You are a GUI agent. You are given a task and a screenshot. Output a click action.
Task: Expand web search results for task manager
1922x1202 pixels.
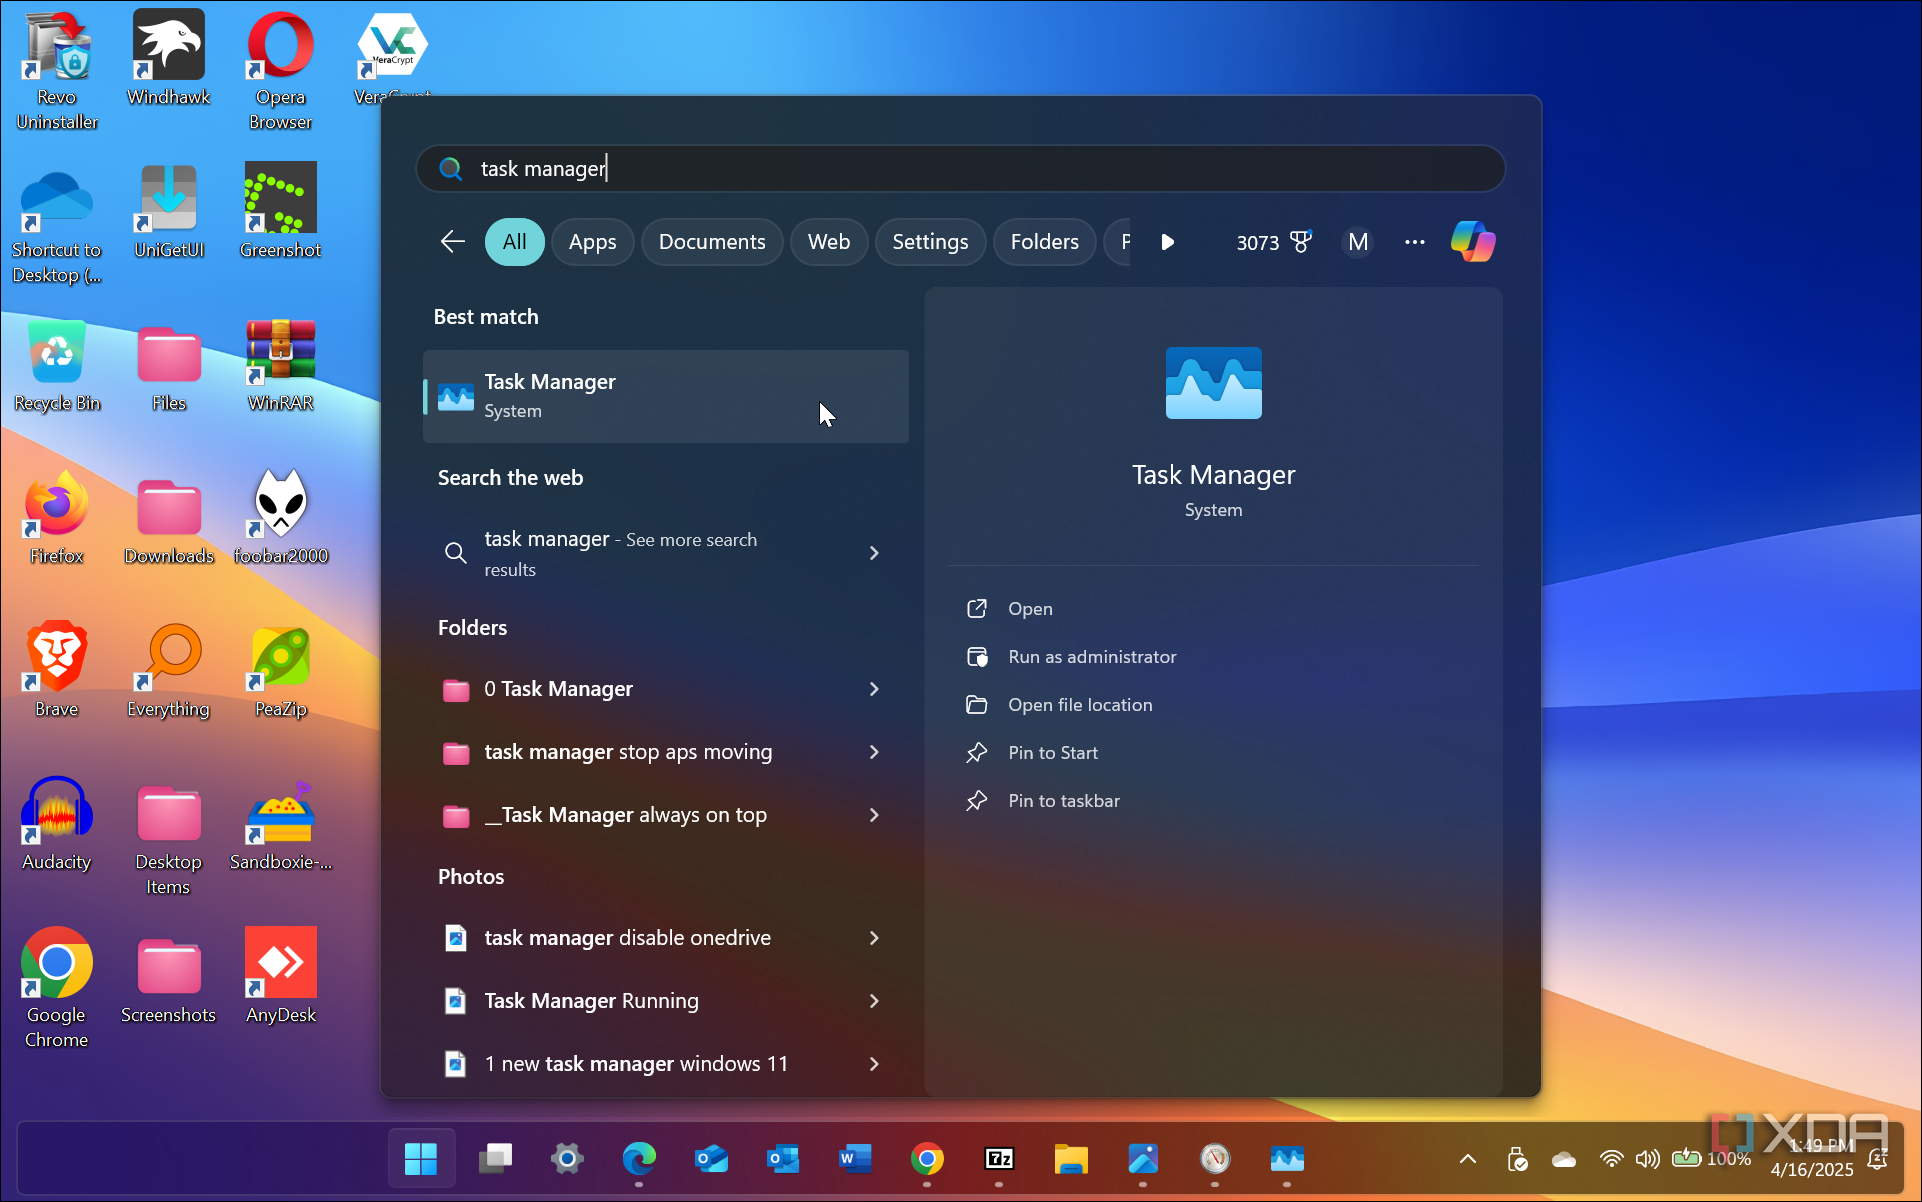coord(874,553)
